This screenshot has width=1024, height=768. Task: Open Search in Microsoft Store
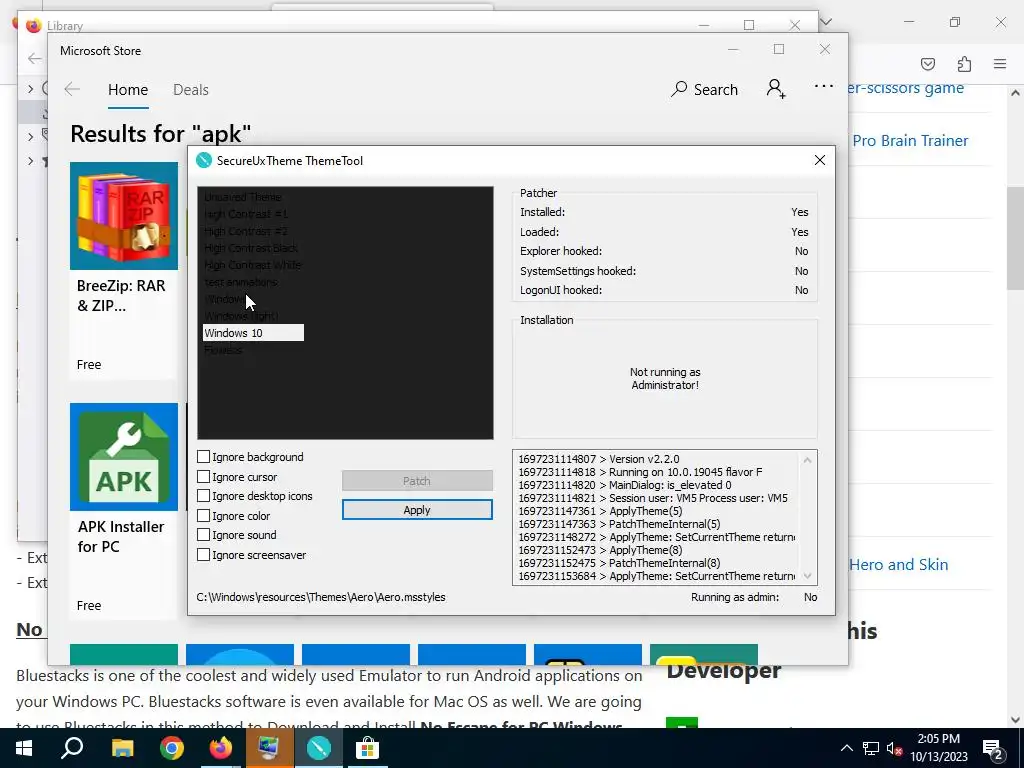pyautogui.click(x=704, y=89)
